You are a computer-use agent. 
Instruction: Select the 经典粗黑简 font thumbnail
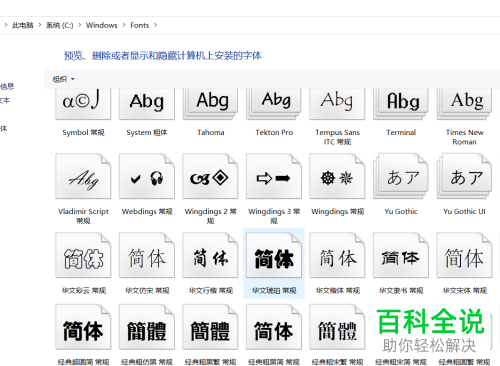(x=274, y=327)
